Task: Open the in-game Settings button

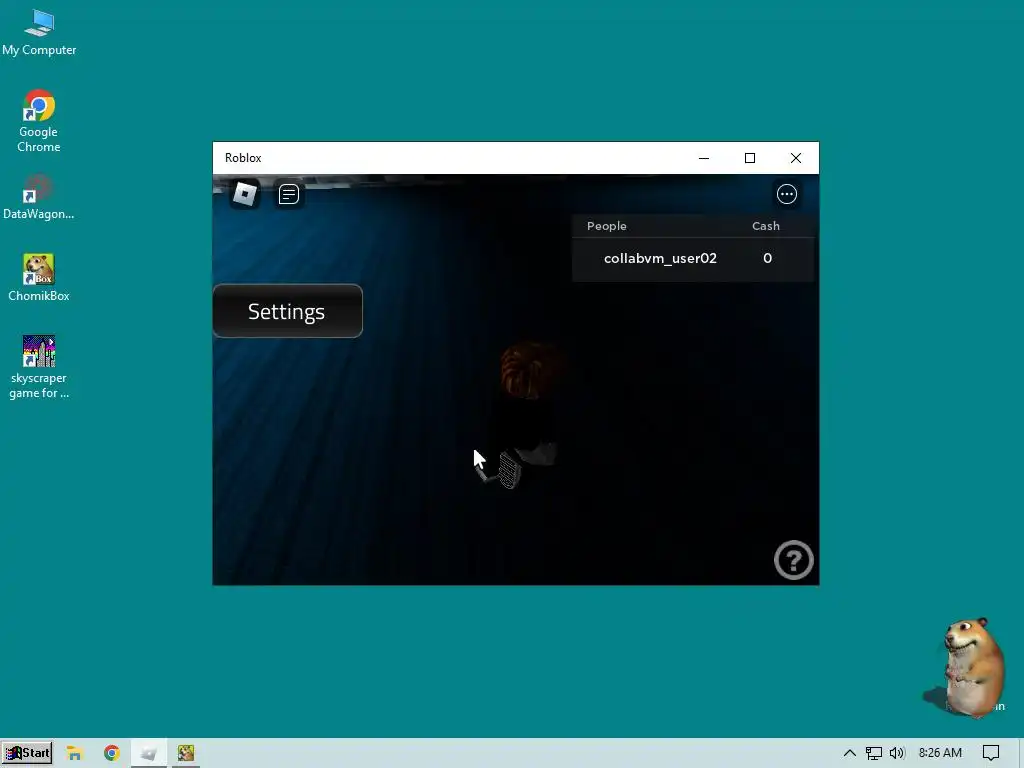Action: click(287, 311)
